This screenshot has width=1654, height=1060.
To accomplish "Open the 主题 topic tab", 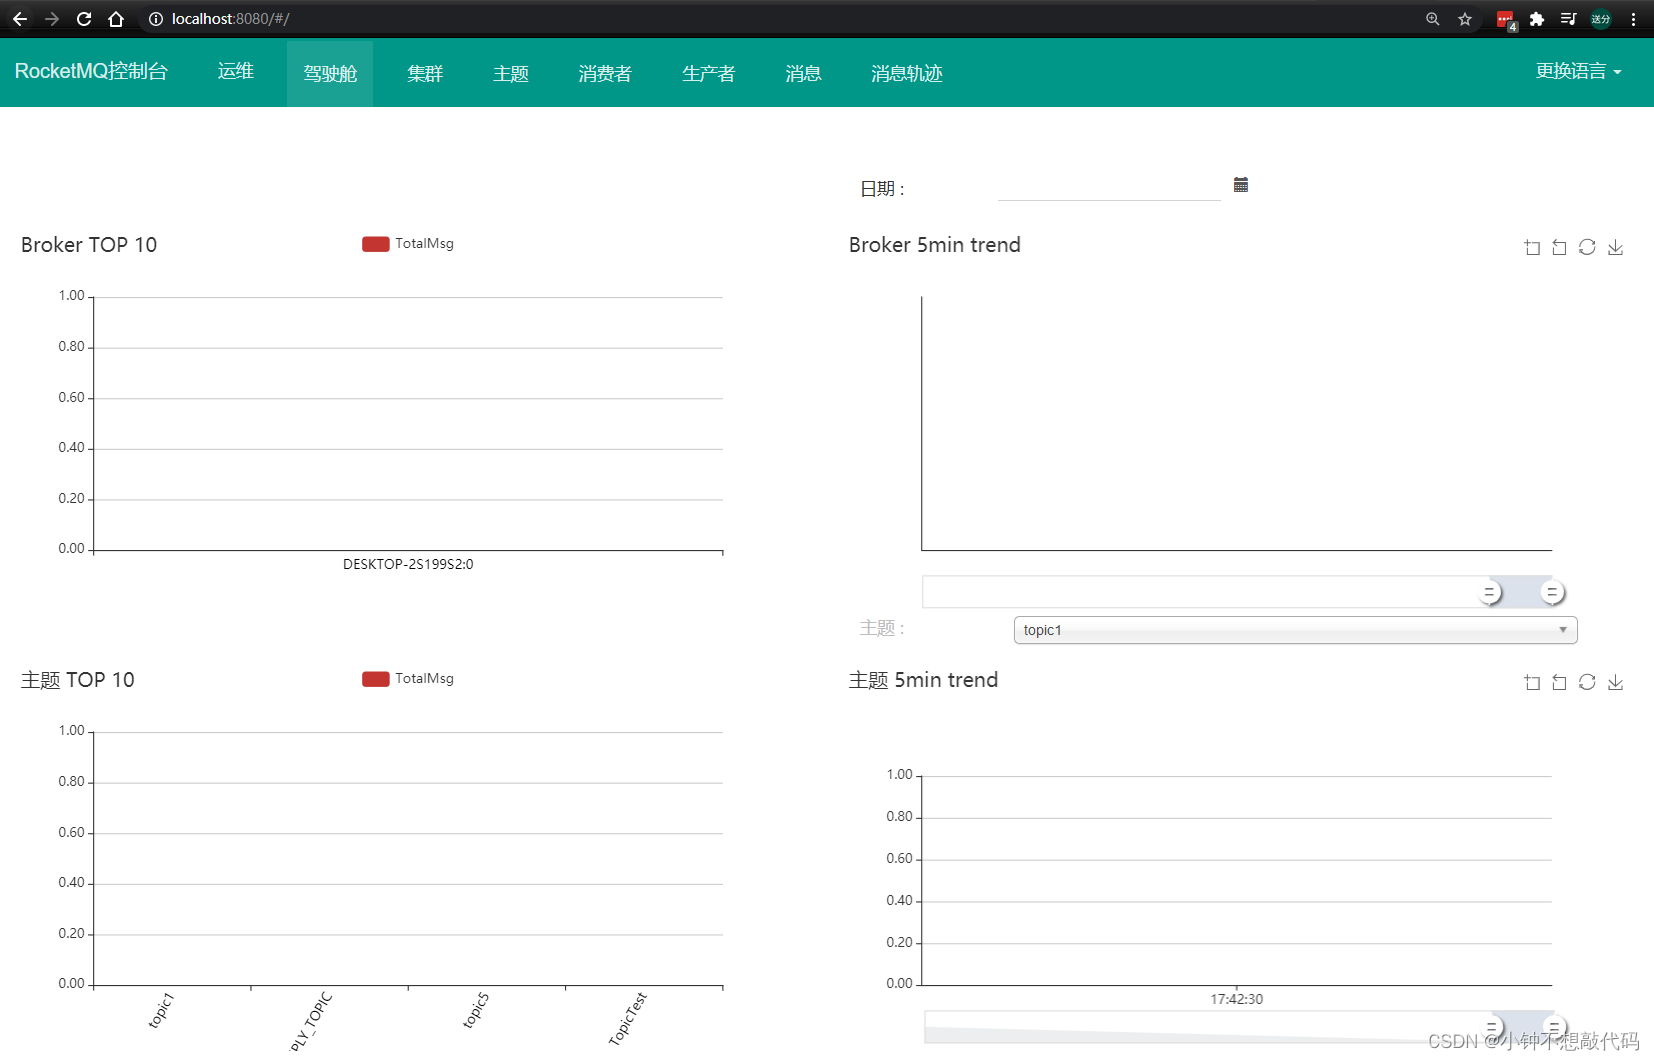I will (510, 74).
